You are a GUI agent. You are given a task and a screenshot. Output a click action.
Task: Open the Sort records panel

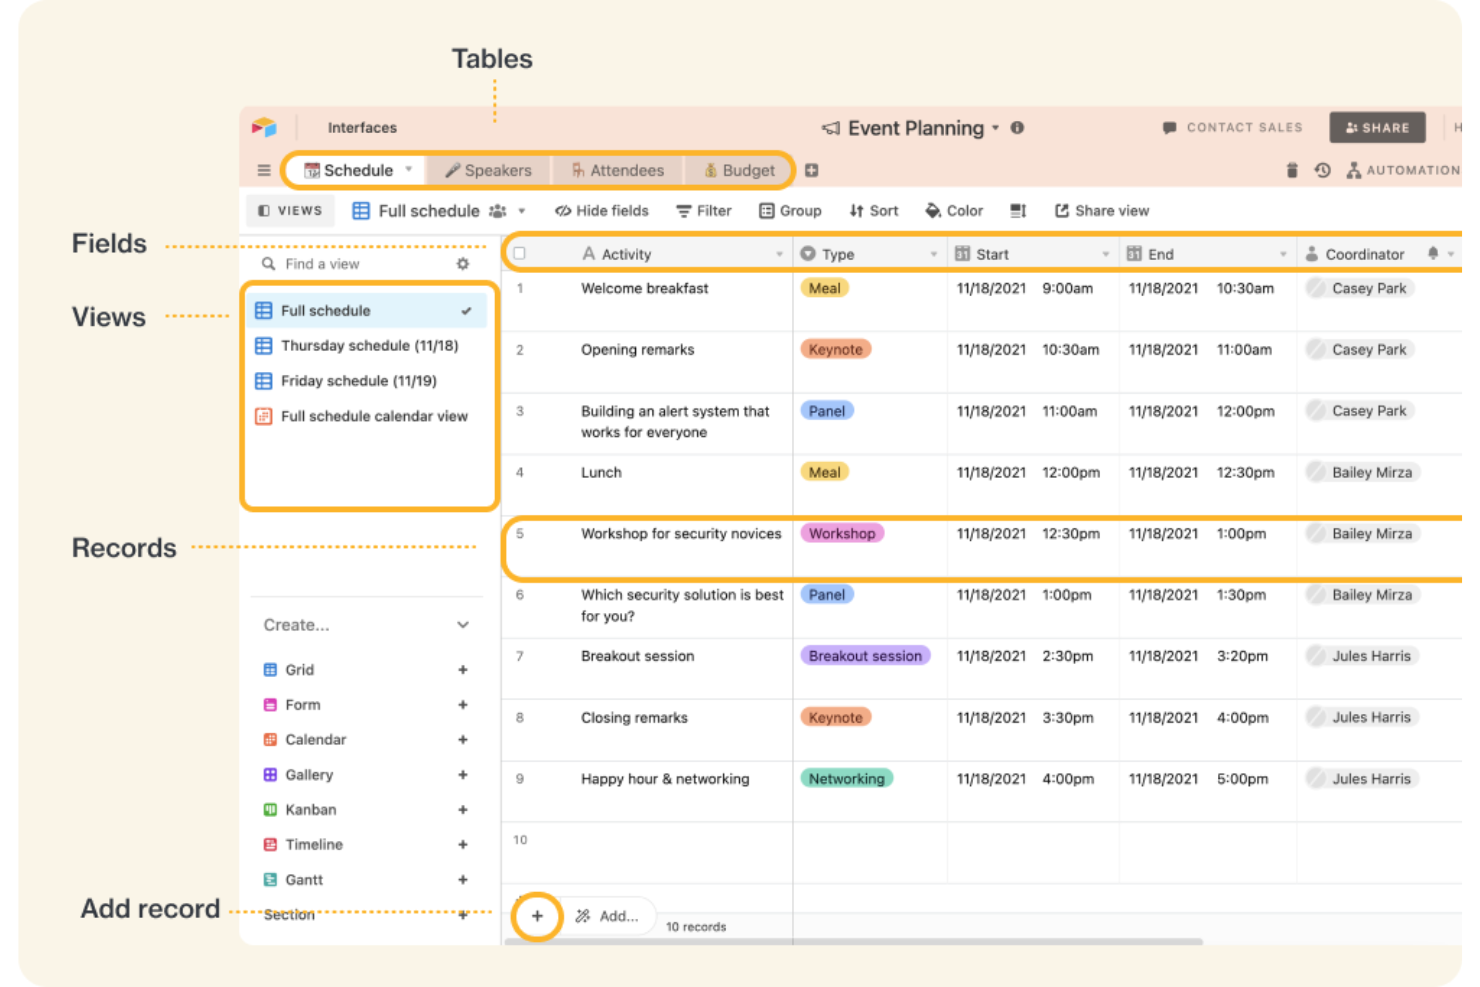[873, 210]
